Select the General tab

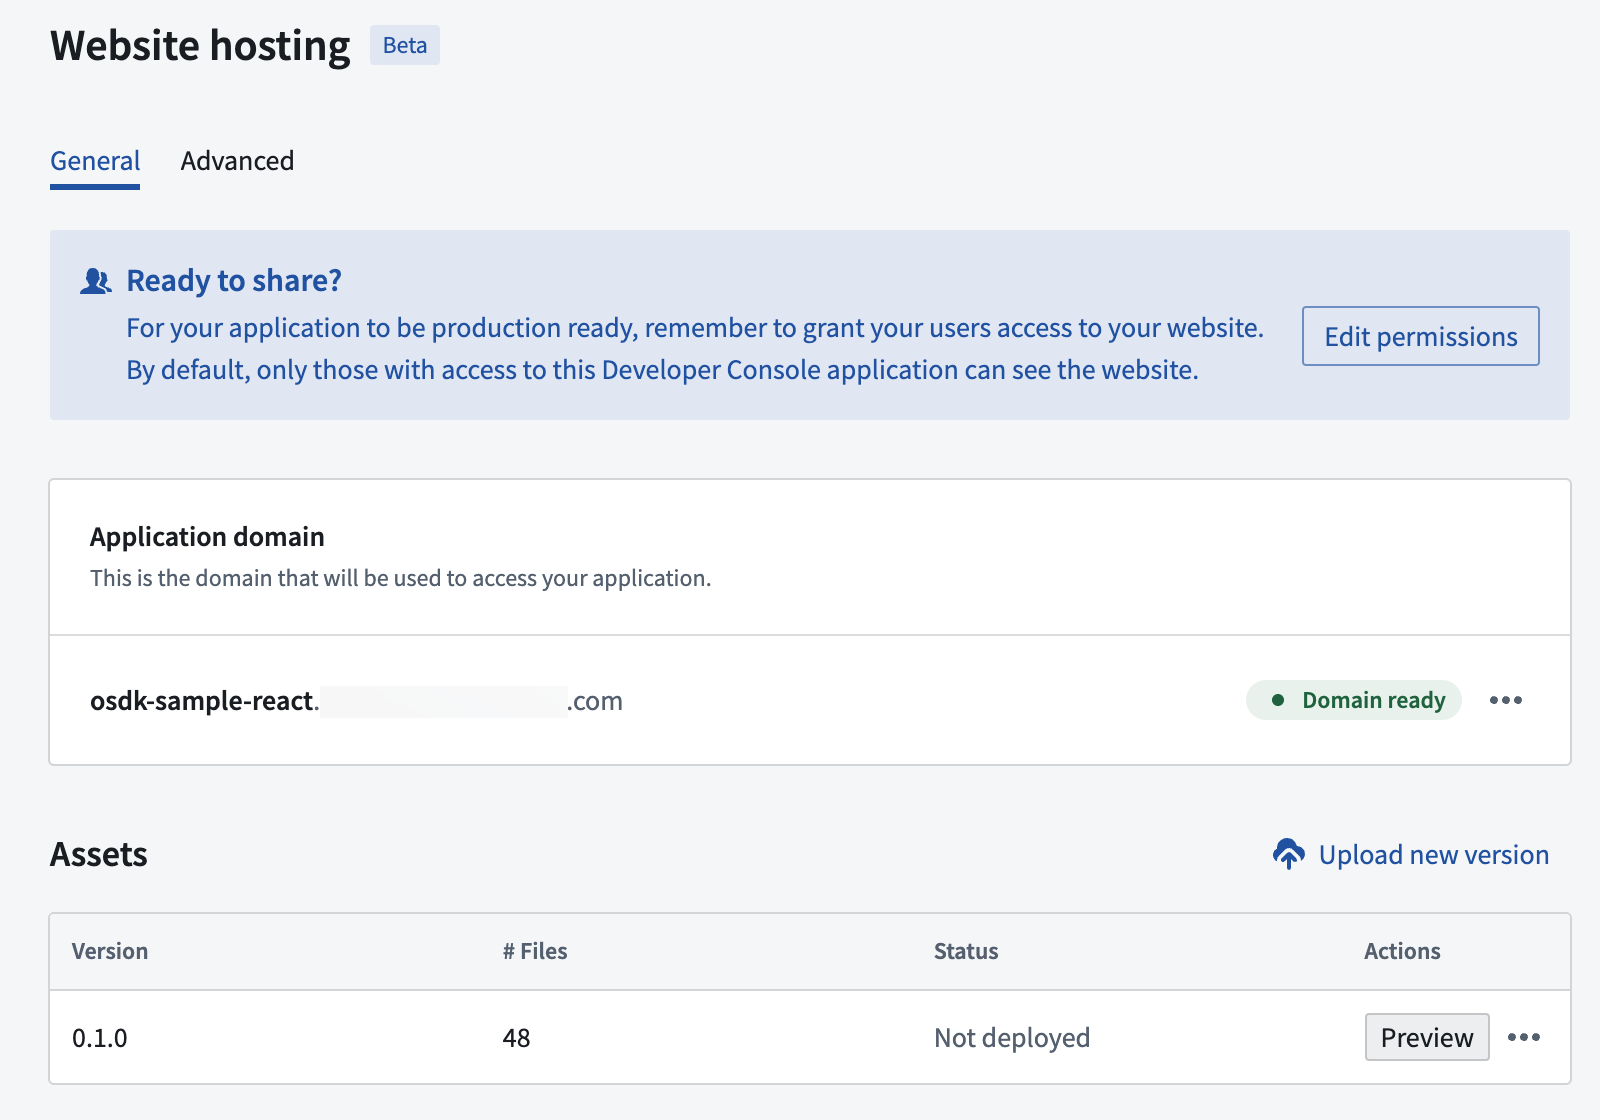point(95,161)
